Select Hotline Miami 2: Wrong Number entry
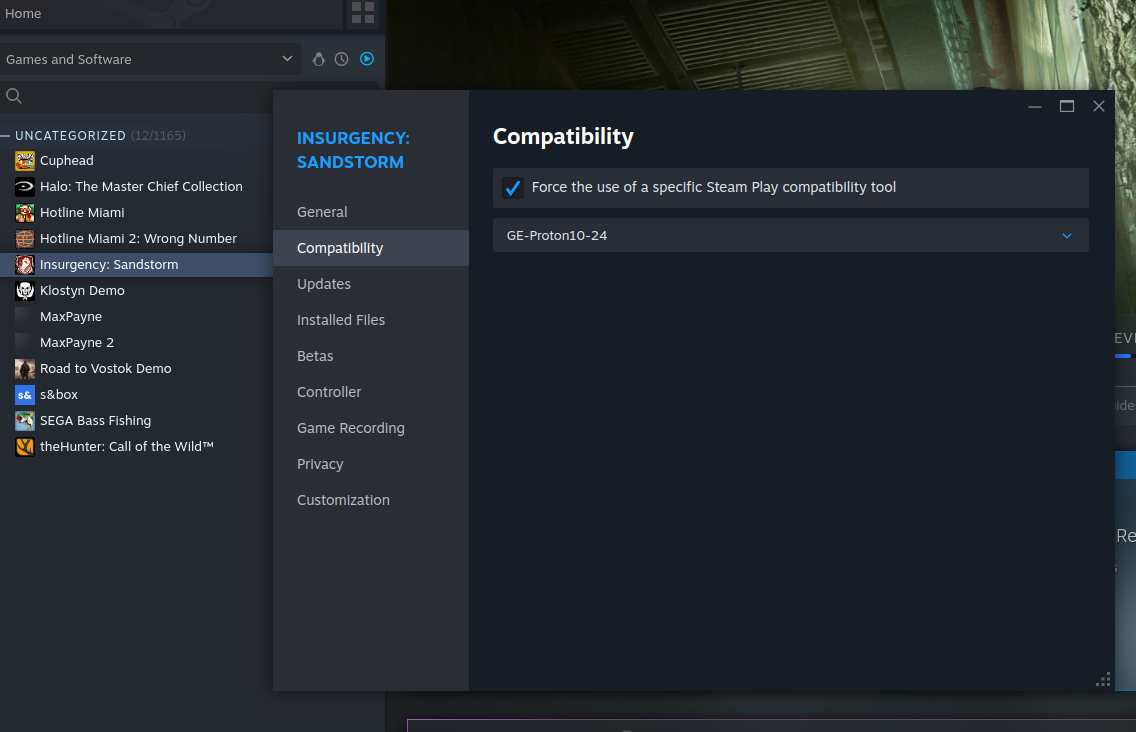This screenshot has height=732, width=1136. [136, 238]
